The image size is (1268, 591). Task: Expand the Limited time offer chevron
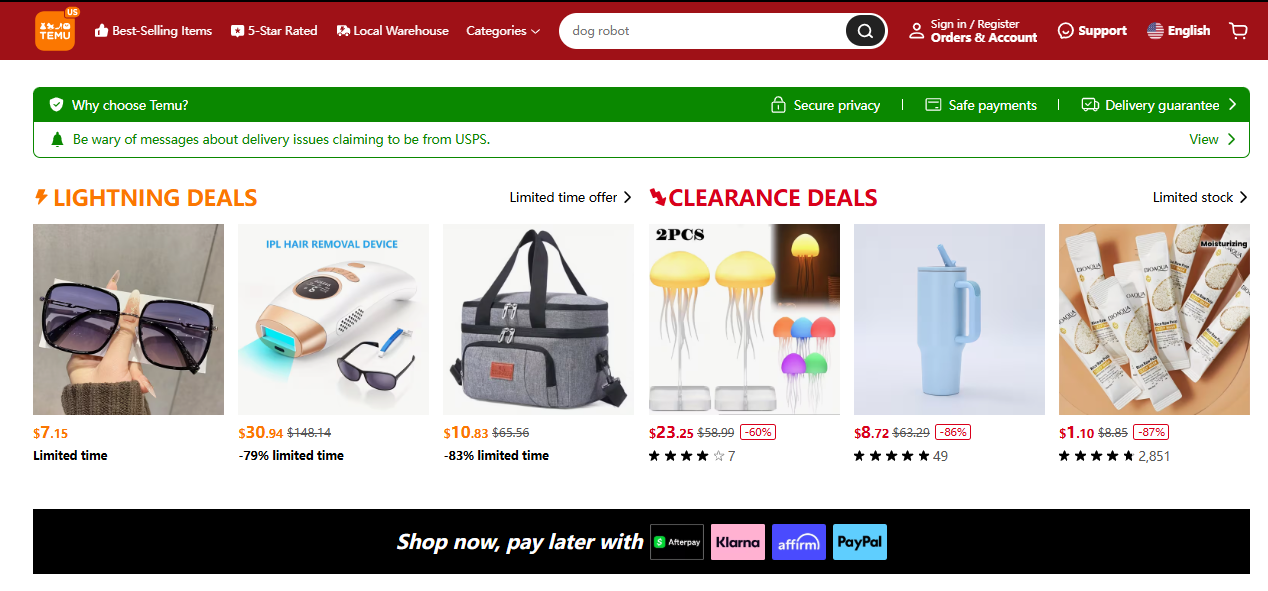pos(627,197)
